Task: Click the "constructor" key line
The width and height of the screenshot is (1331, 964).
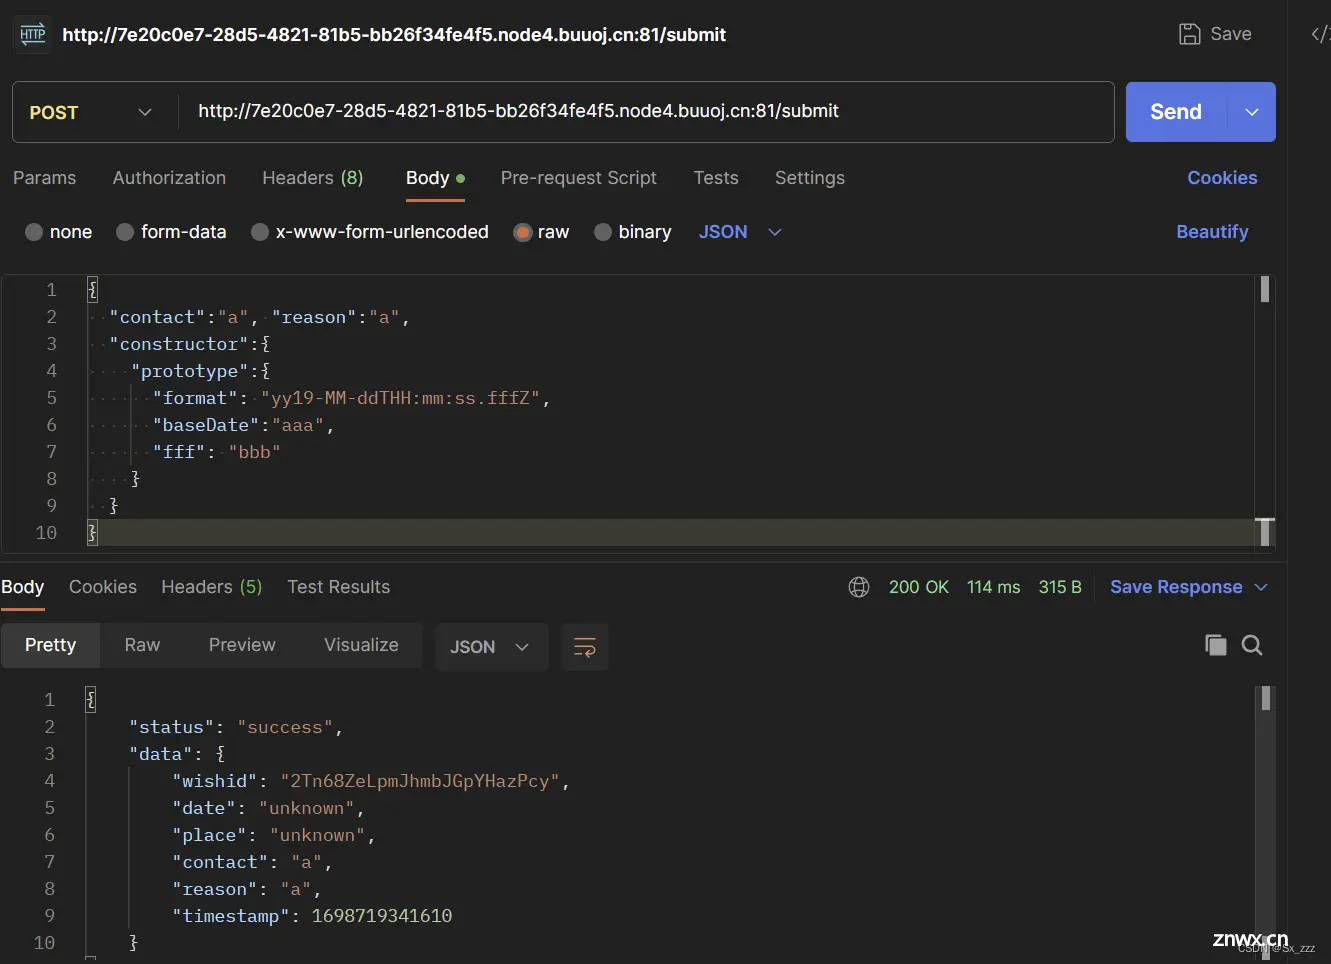Action: (190, 344)
